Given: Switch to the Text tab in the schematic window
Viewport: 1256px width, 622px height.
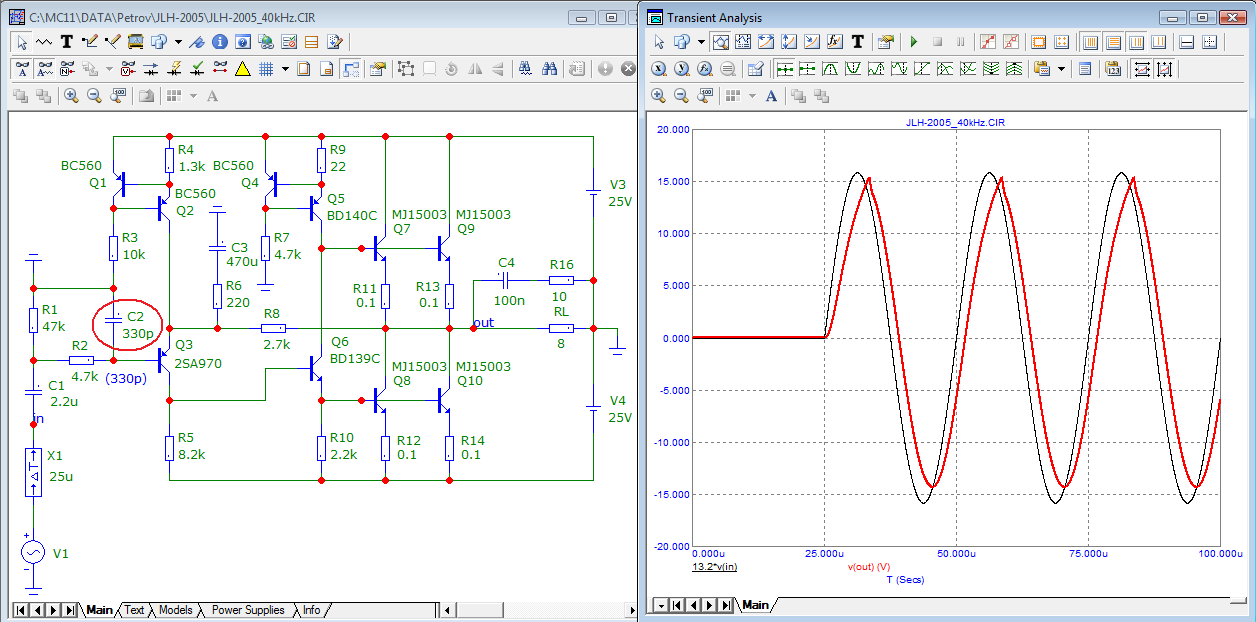Looking at the screenshot, I should [x=134, y=610].
